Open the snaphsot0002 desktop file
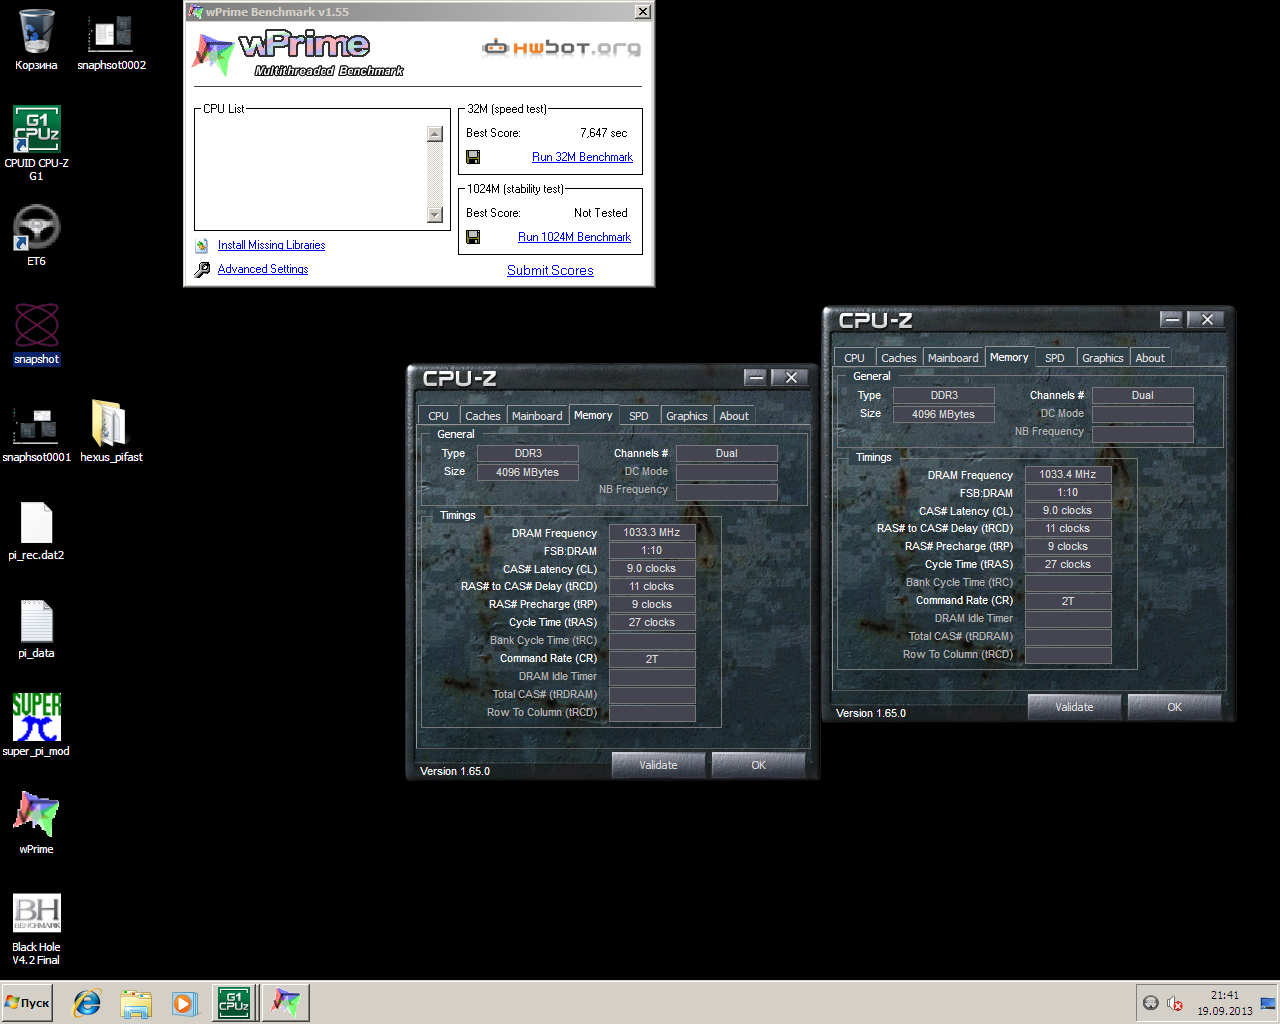This screenshot has height=1024, width=1280. point(111,40)
